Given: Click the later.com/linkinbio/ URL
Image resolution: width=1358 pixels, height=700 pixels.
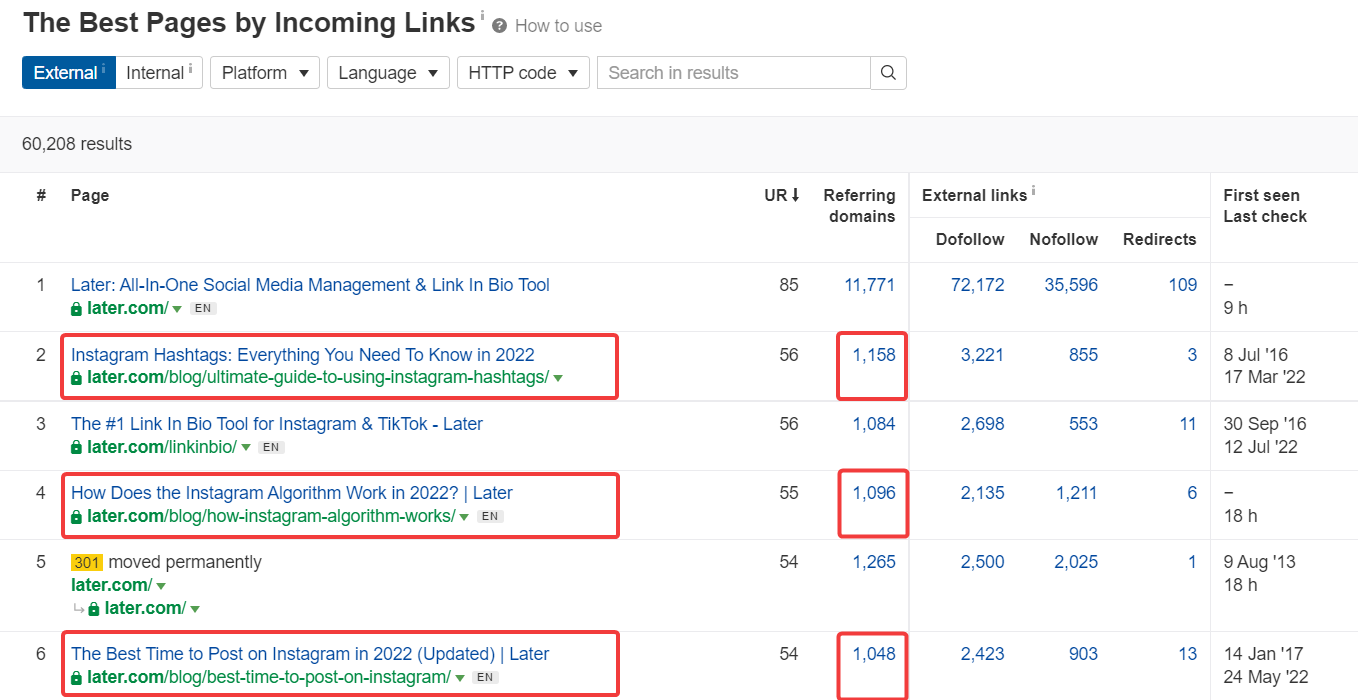Looking at the screenshot, I should (162, 447).
